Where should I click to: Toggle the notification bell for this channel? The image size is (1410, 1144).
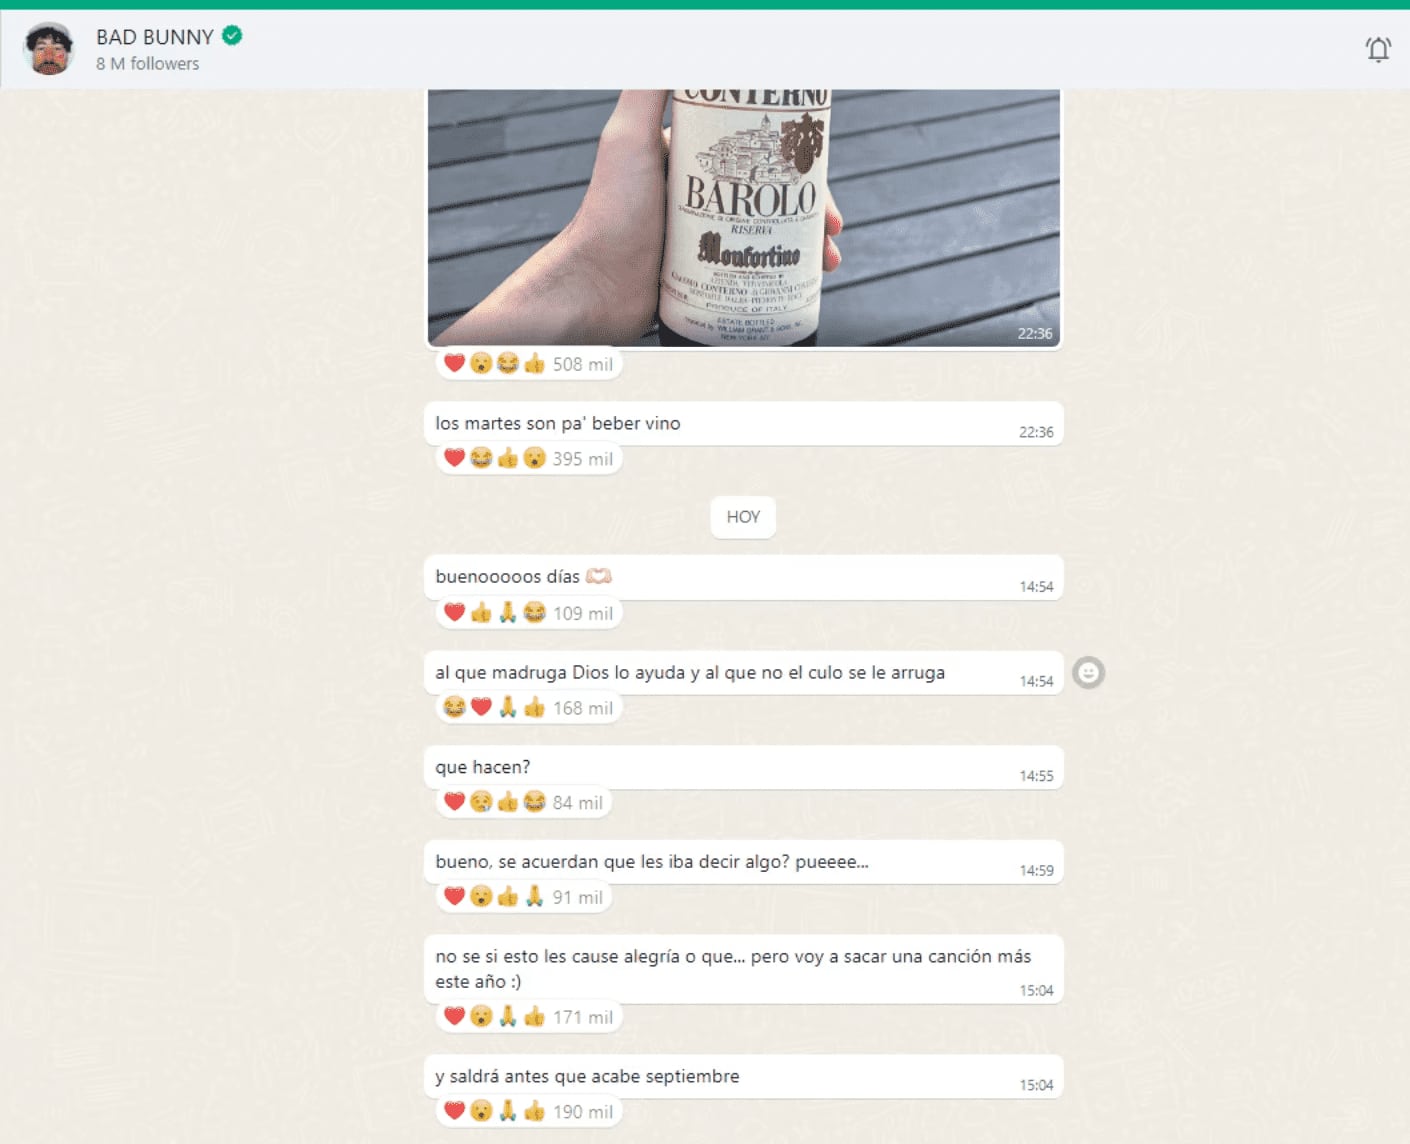pyautogui.click(x=1378, y=49)
